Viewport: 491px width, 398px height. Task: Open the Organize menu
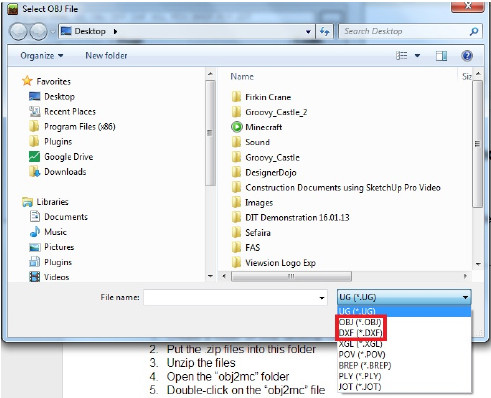coord(42,56)
